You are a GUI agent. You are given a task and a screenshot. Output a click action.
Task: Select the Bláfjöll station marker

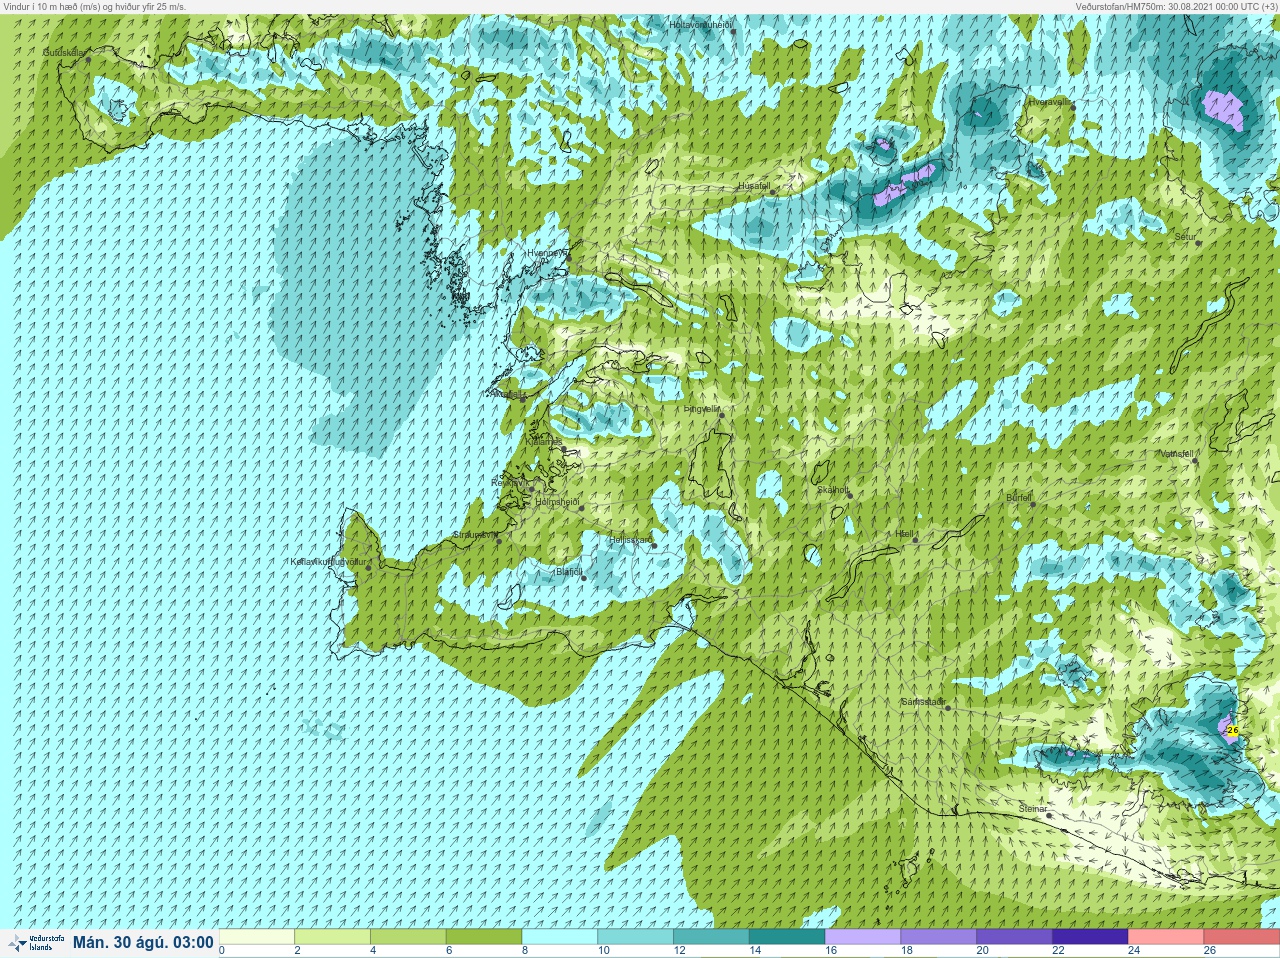tap(584, 578)
